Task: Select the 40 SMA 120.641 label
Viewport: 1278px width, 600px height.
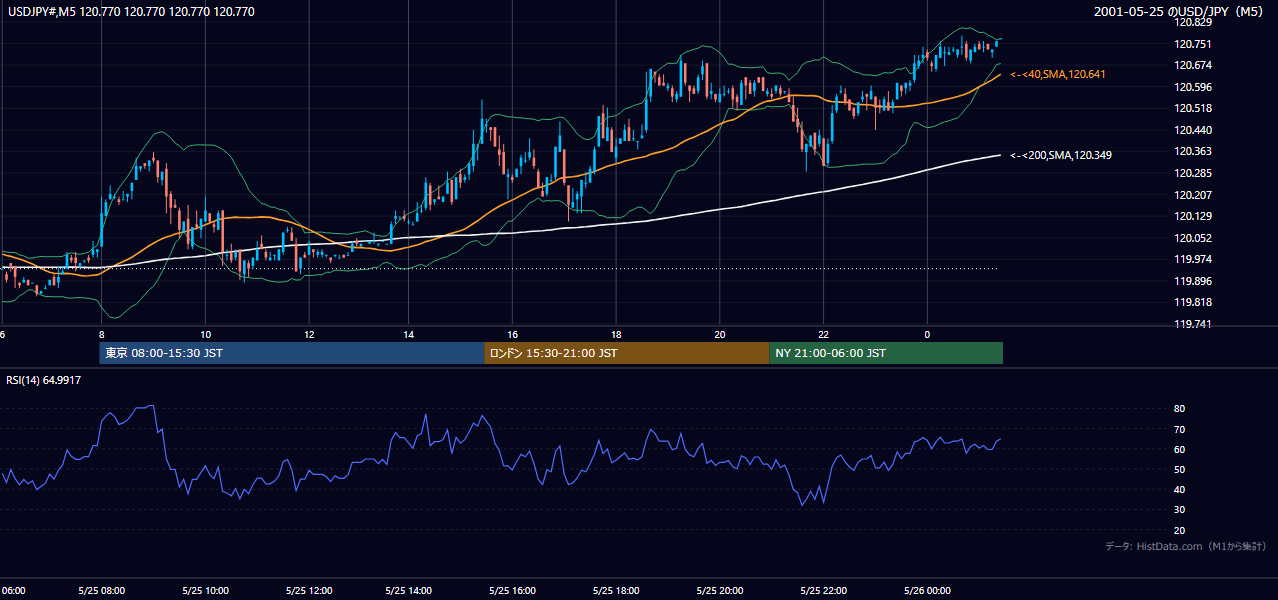Action: tap(1058, 75)
